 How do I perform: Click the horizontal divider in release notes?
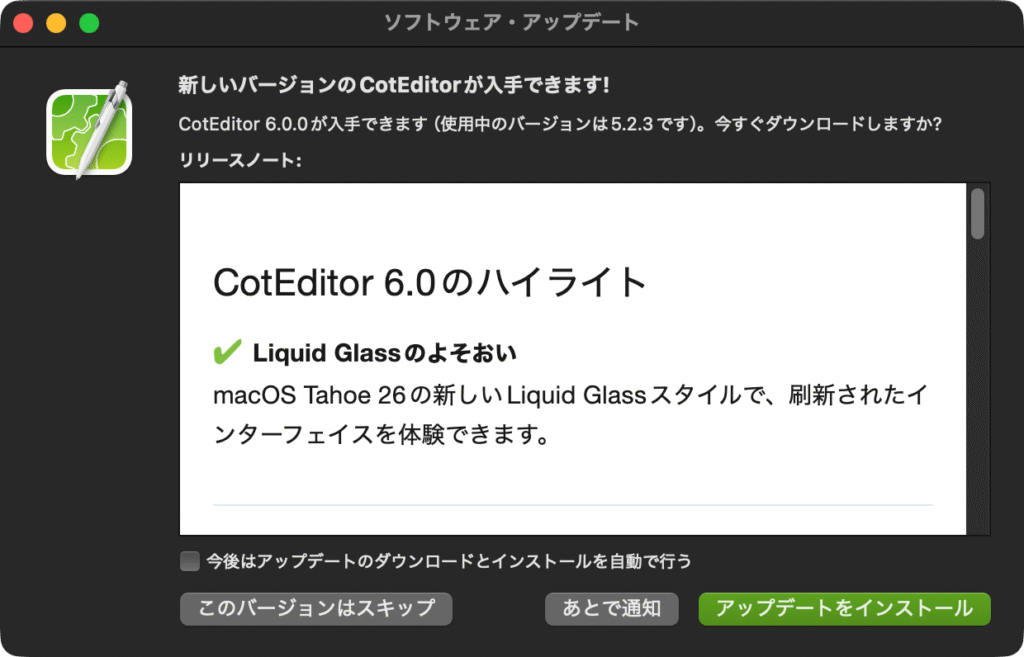point(573,505)
